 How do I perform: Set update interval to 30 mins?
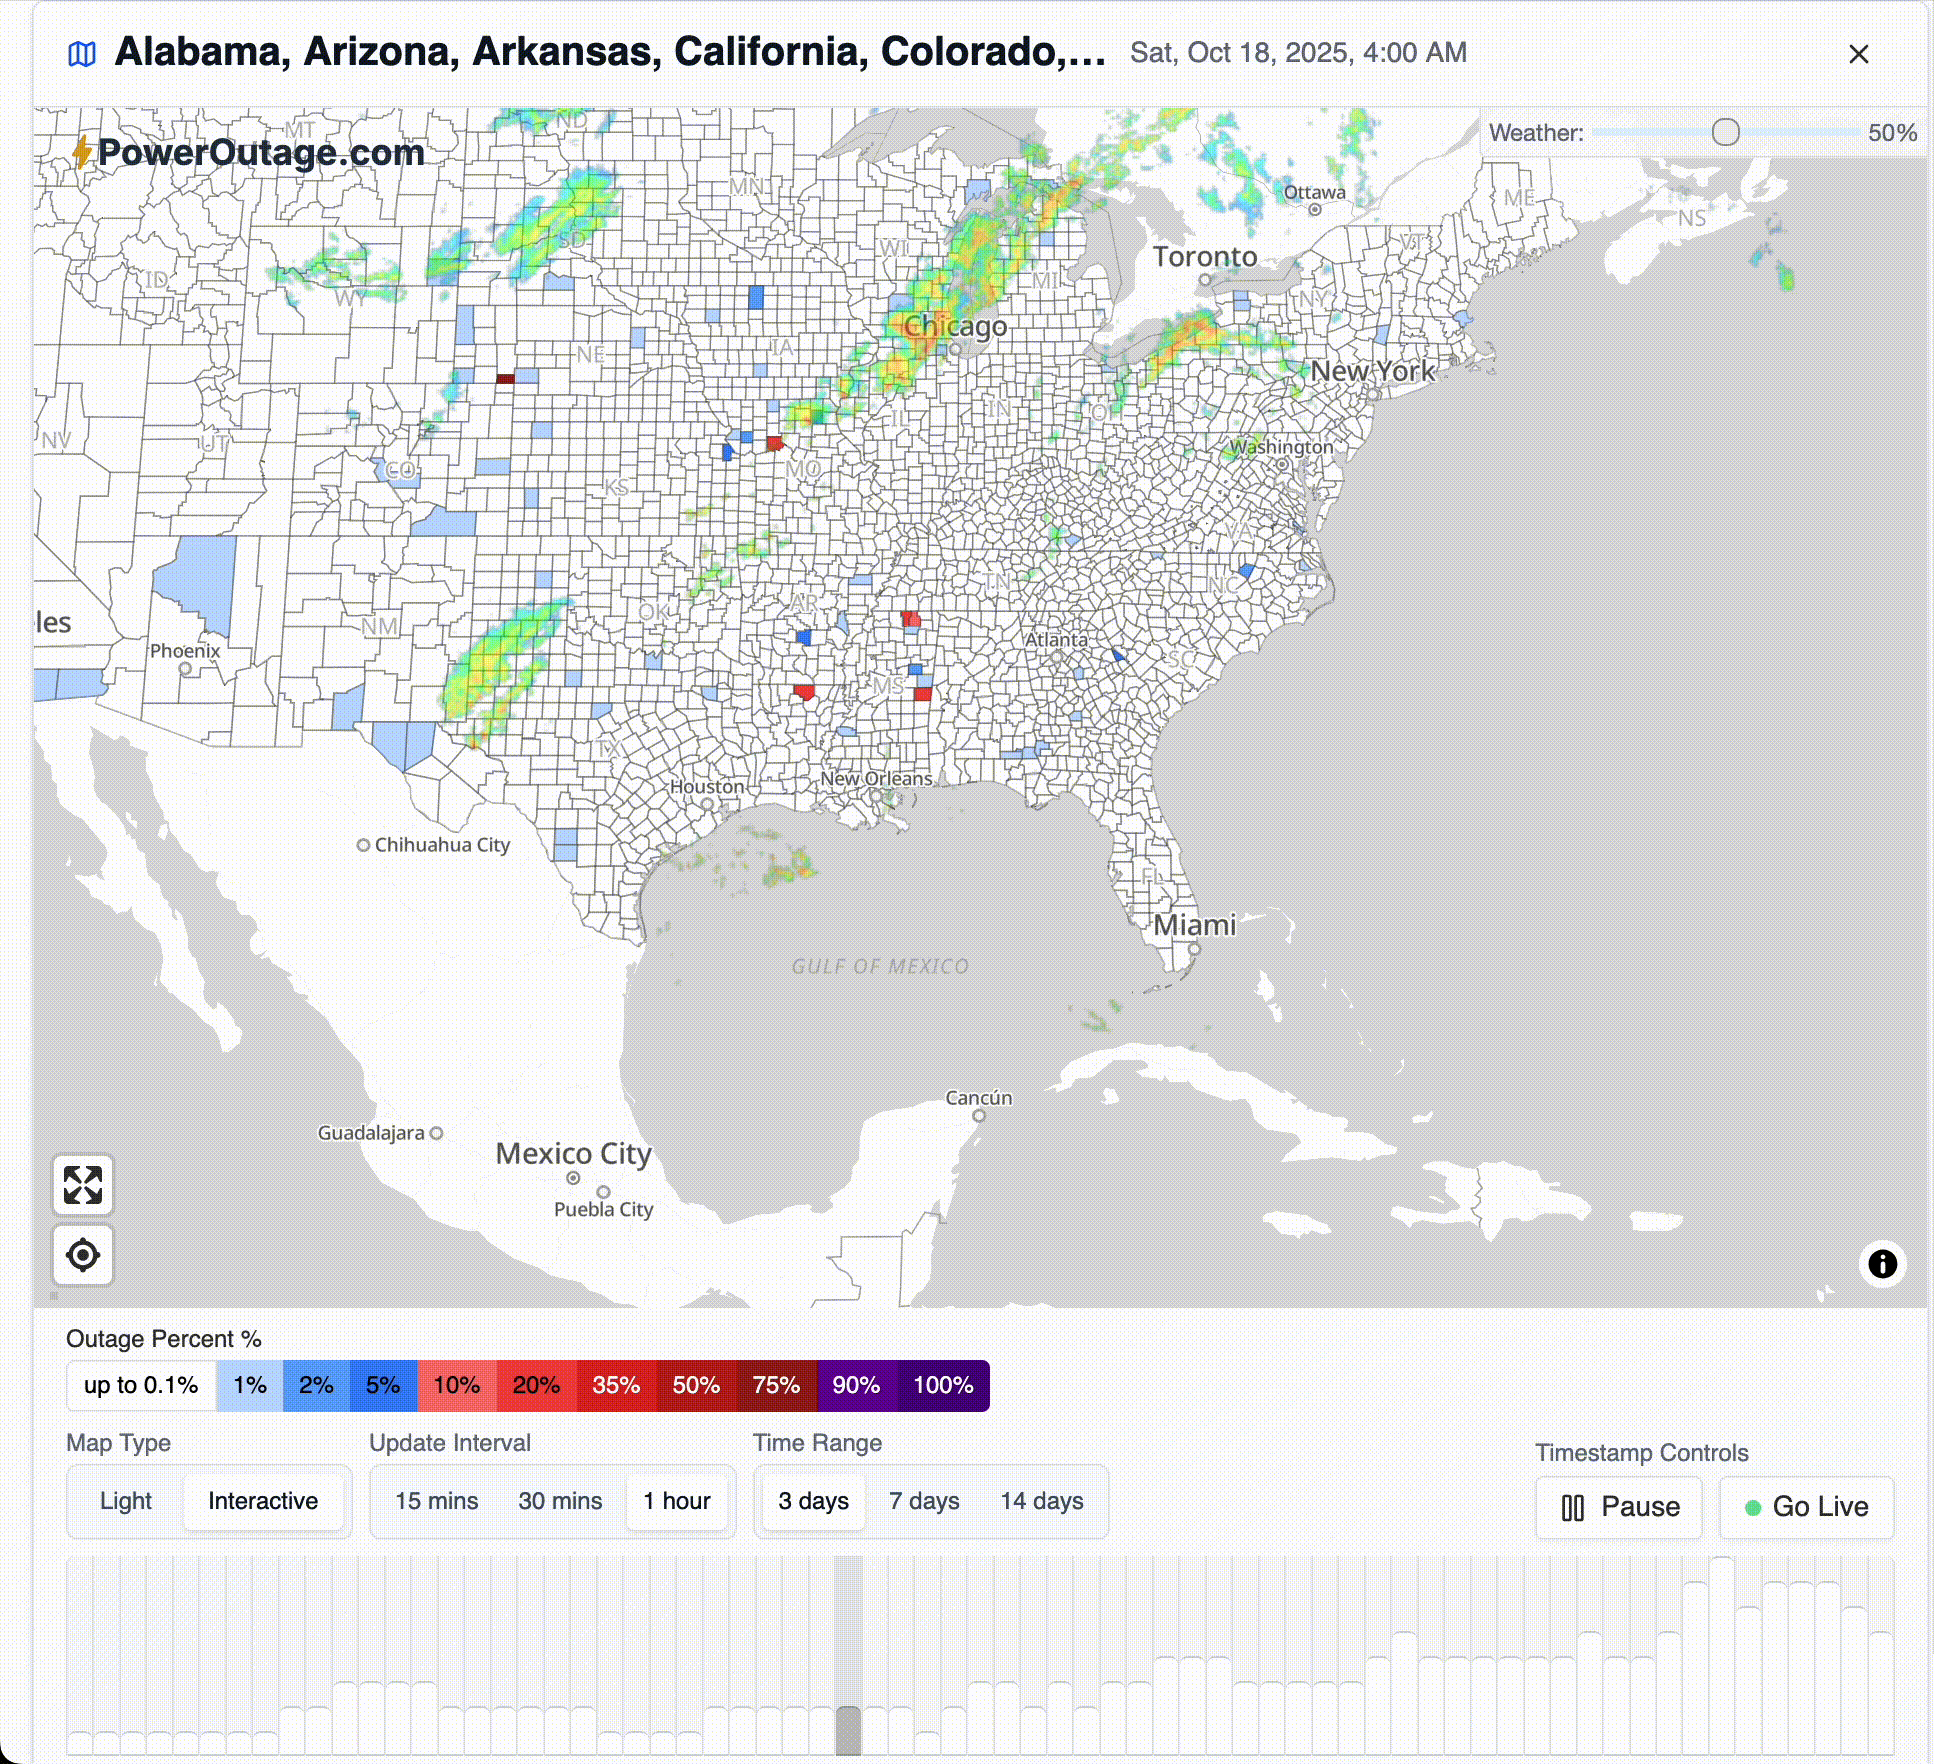click(x=560, y=1501)
